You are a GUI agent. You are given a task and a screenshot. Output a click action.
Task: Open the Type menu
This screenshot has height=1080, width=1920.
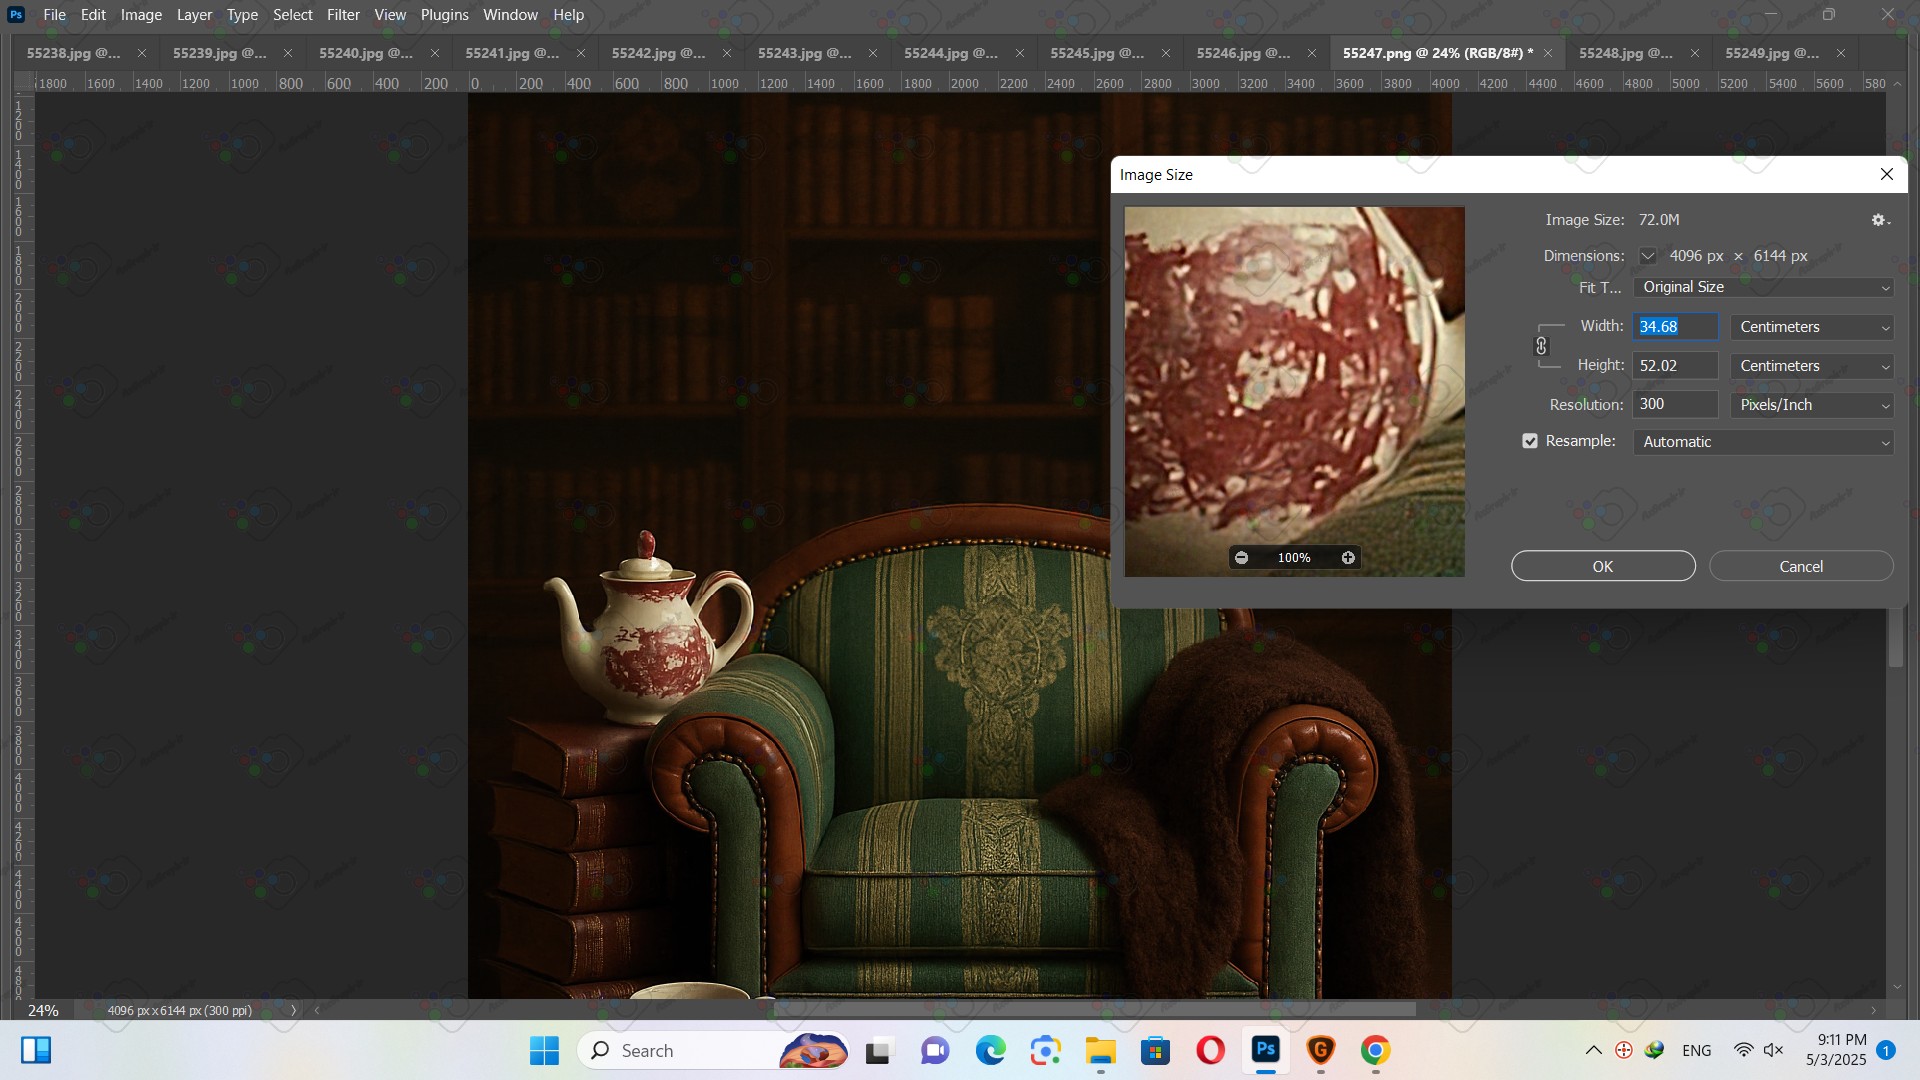tap(242, 15)
